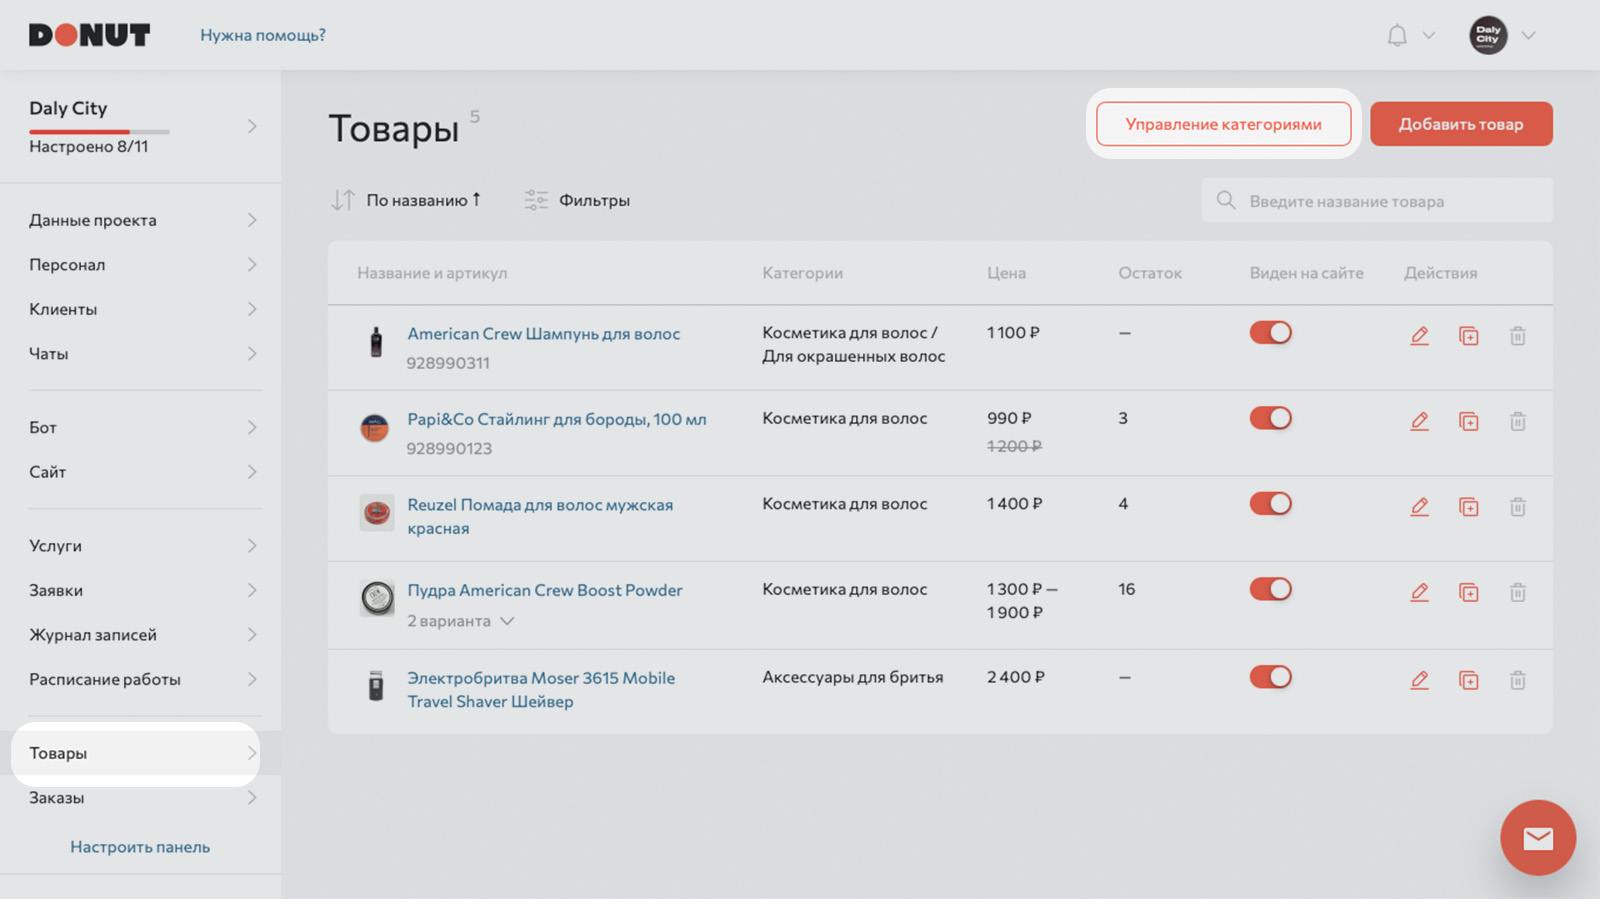Open Заявки menu item

tap(140, 590)
